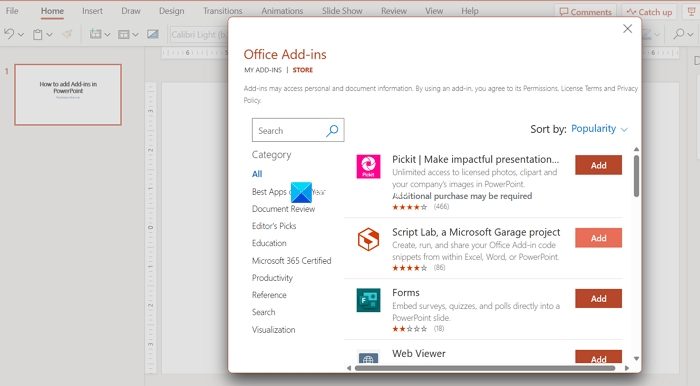The height and width of the screenshot is (386, 700).
Task: Open the Animations tab
Action: coord(282,11)
